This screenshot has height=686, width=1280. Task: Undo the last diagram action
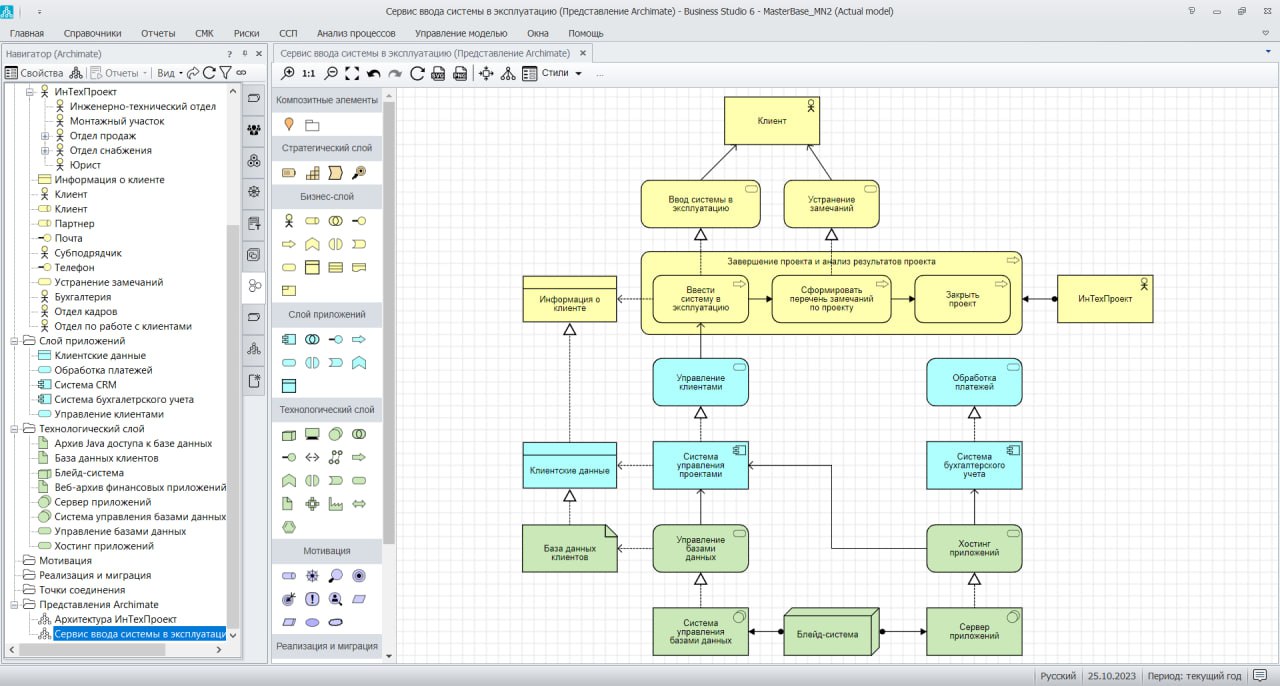[373, 73]
